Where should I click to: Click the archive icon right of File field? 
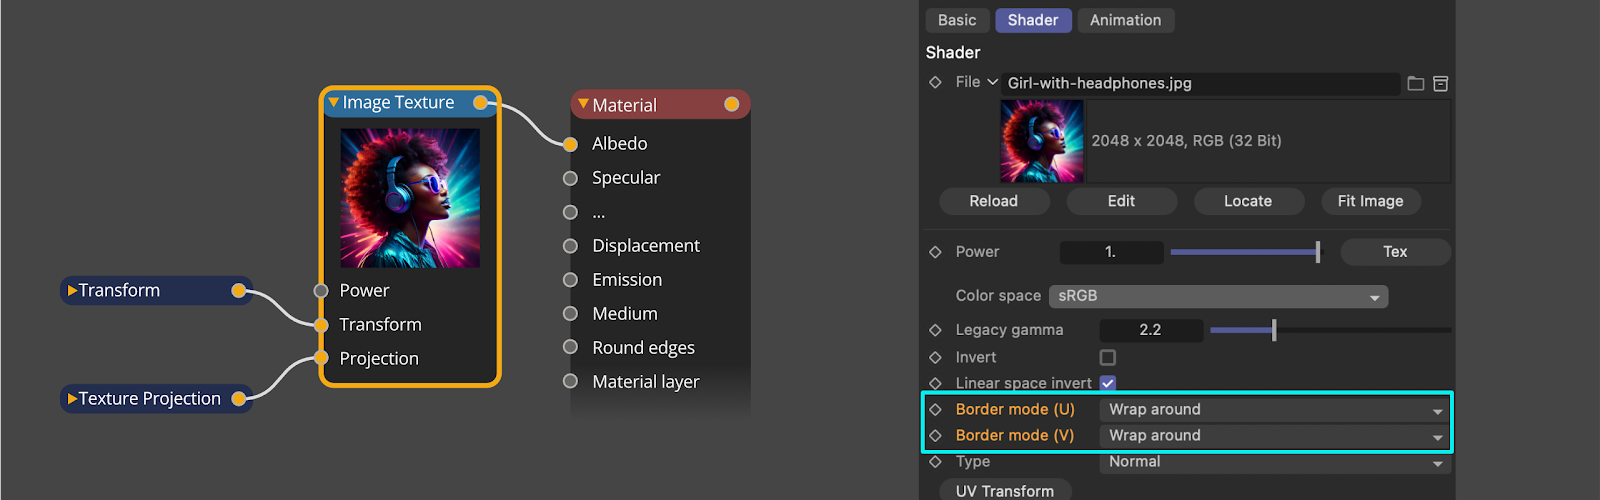(1440, 83)
